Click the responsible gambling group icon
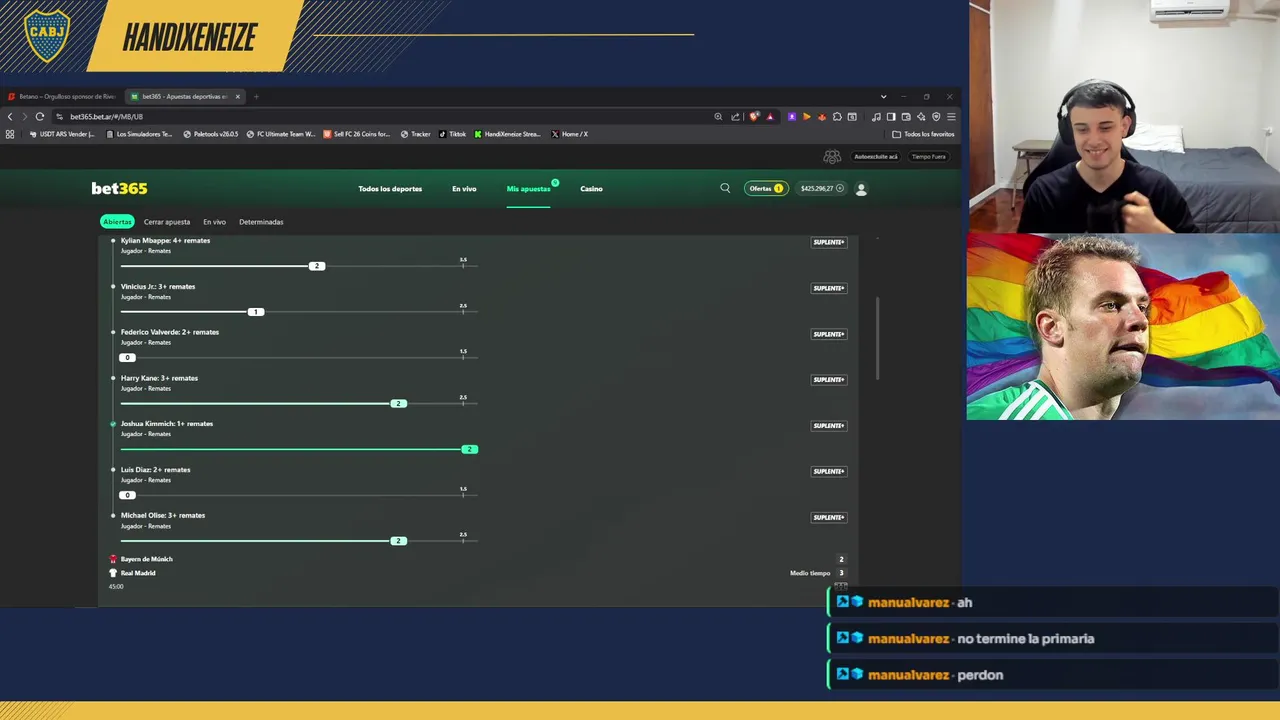 pos(832,157)
